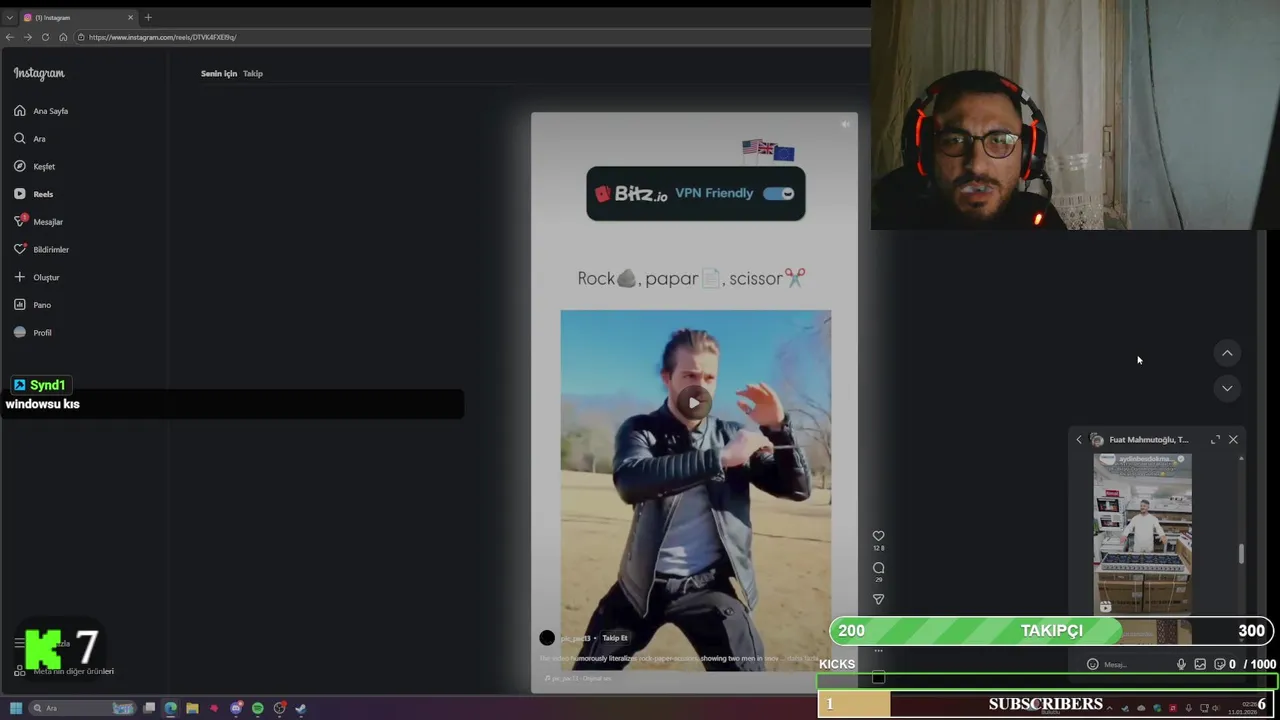Open the shared reel thumbnail in chat

[x=1142, y=533]
